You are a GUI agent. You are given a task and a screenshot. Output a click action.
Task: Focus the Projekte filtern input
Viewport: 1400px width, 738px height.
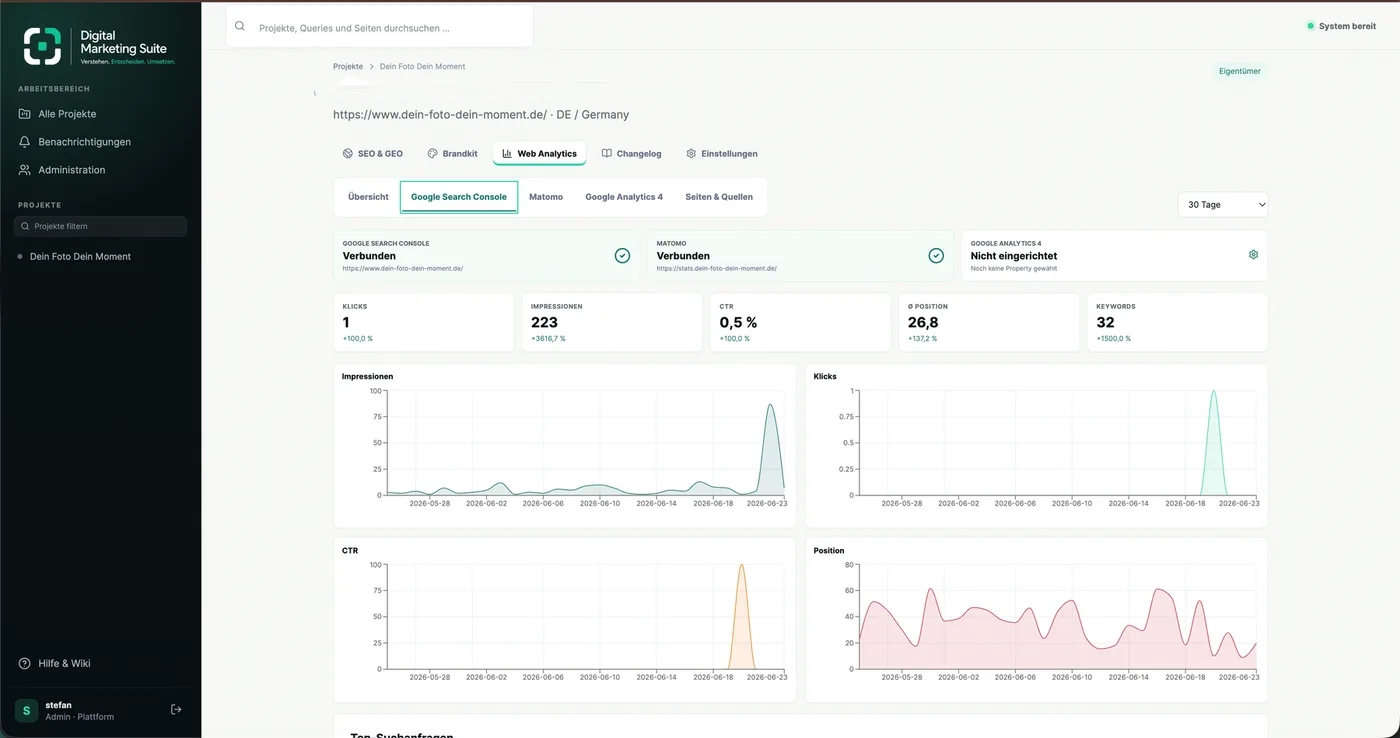coord(100,227)
